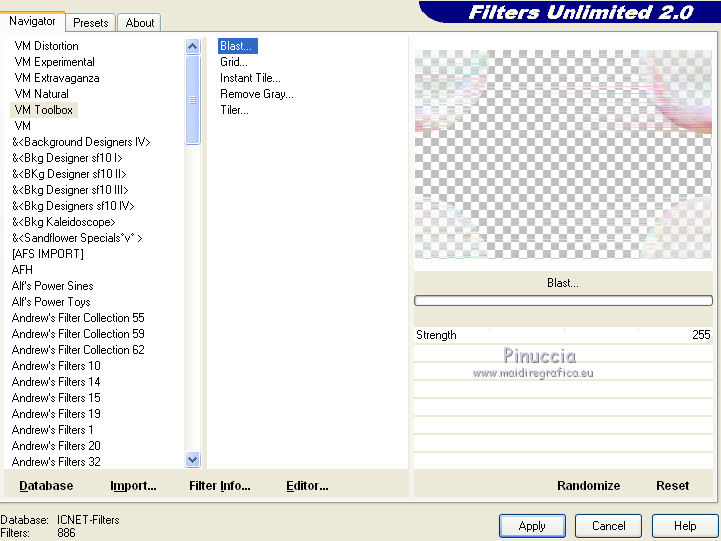Select Andrew's Filters 19 category
The height and width of the screenshot is (541, 721).
[56, 414]
